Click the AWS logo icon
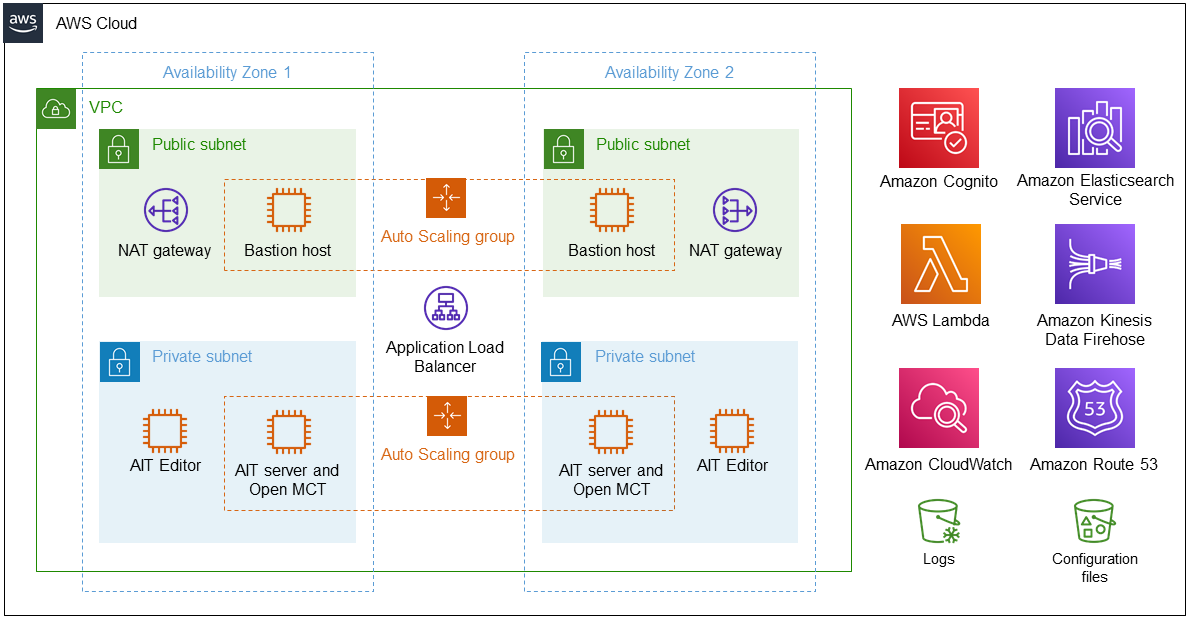Screen dimensions: 1190x620 (x=23, y=23)
